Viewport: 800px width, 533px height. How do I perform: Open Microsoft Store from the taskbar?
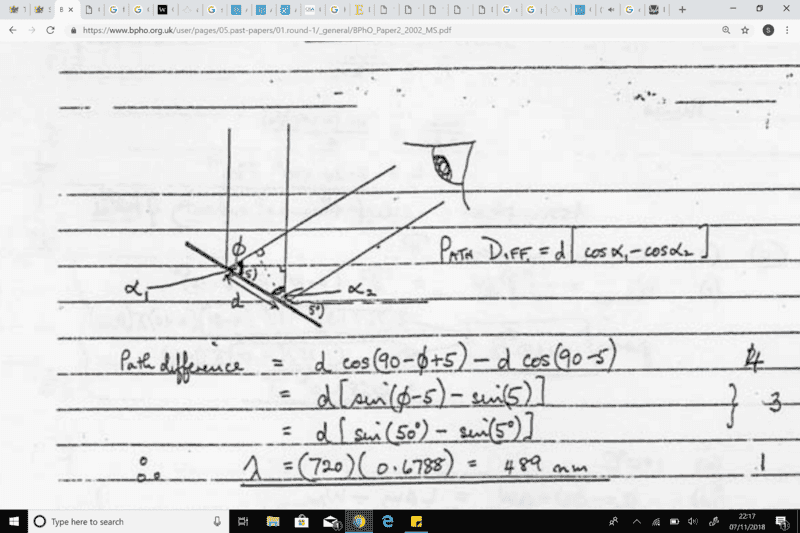pyautogui.click(x=302, y=521)
